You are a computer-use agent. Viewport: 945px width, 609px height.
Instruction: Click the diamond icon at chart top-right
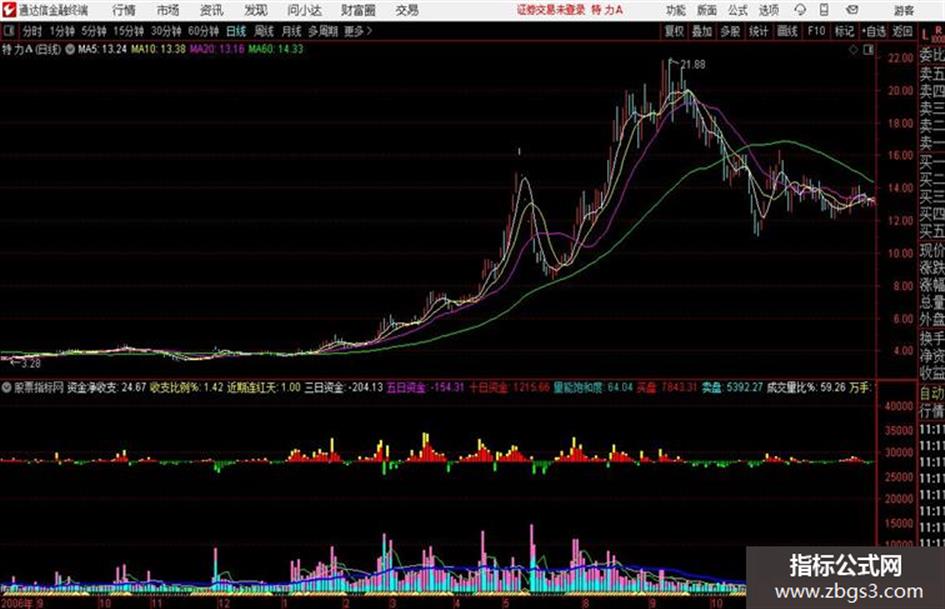point(853,49)
